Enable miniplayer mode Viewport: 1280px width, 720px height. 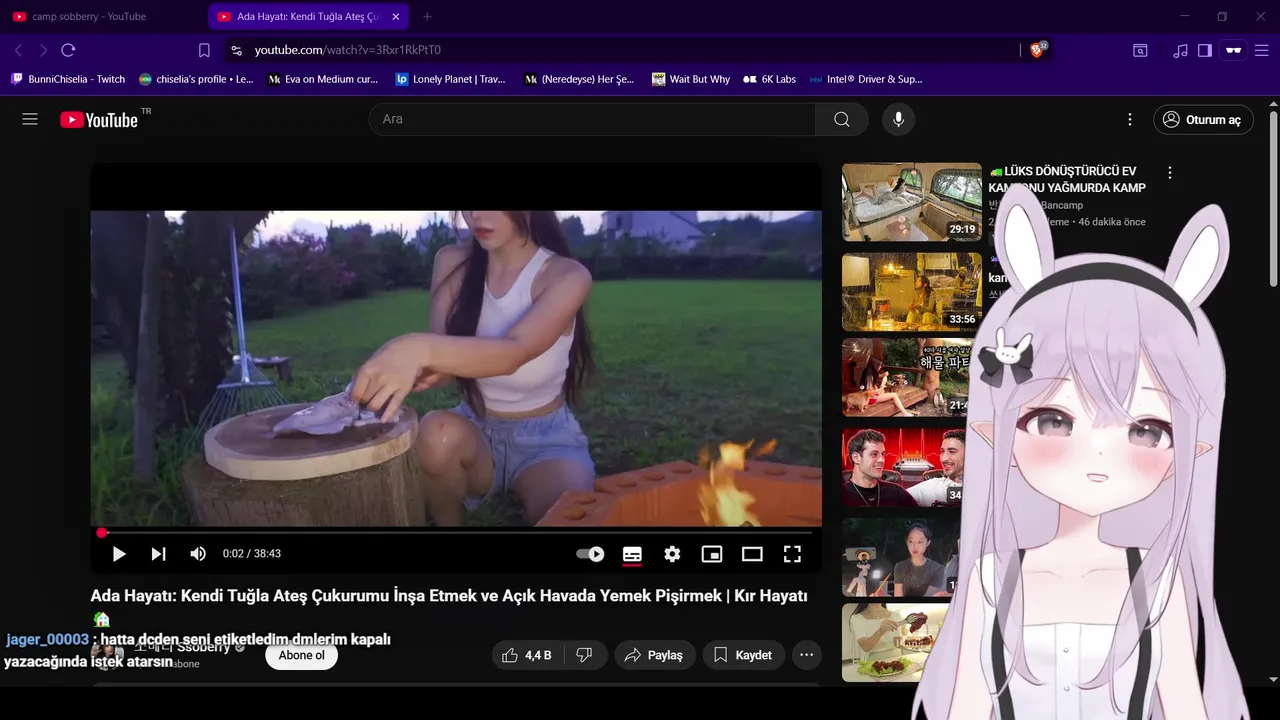click(x=712, y=553)
